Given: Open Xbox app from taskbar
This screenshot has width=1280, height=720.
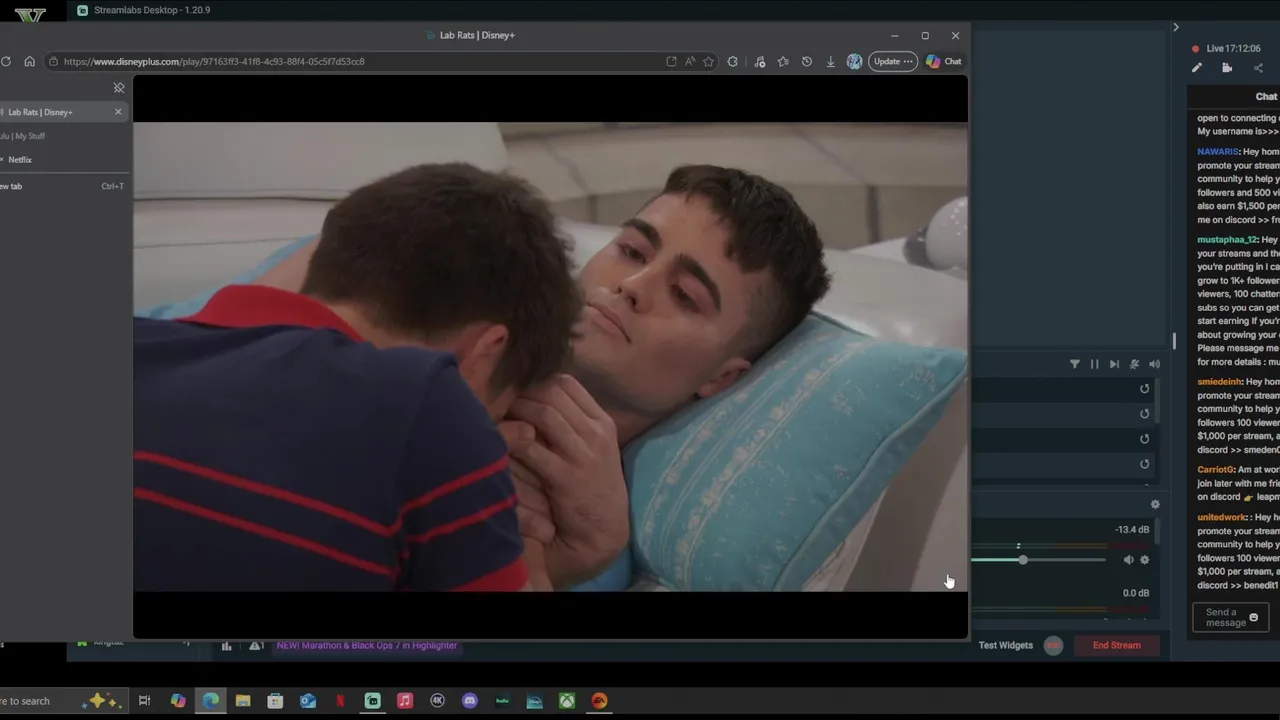Looking at the screenshot, I should point(567,701).
